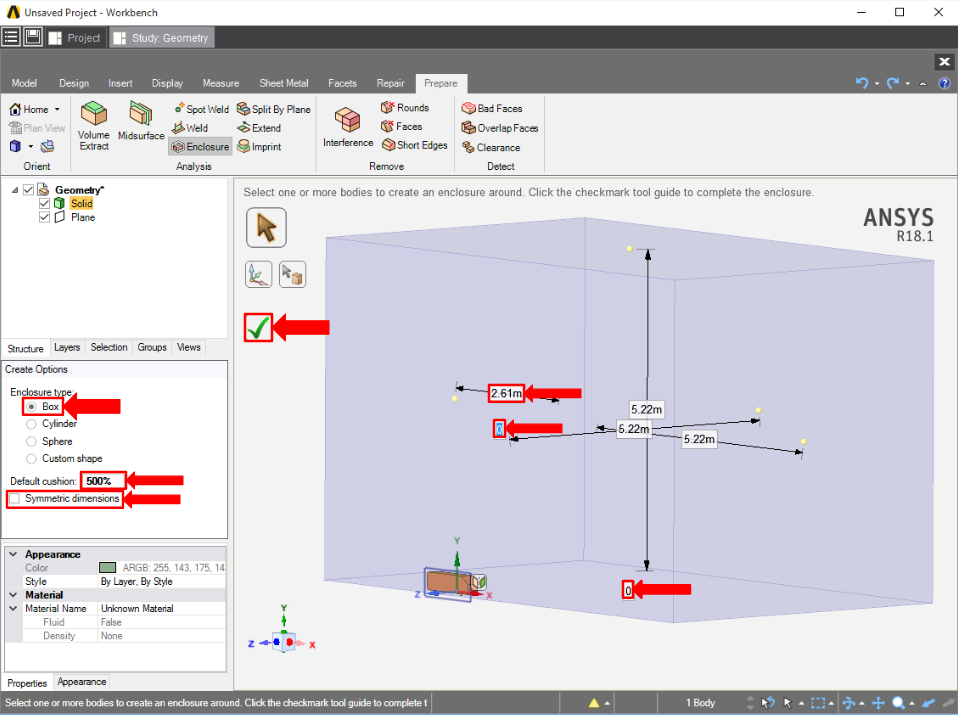Click the Project tab button
The width and height of the screenshot is (958, 715).
(x=75, y=38)
